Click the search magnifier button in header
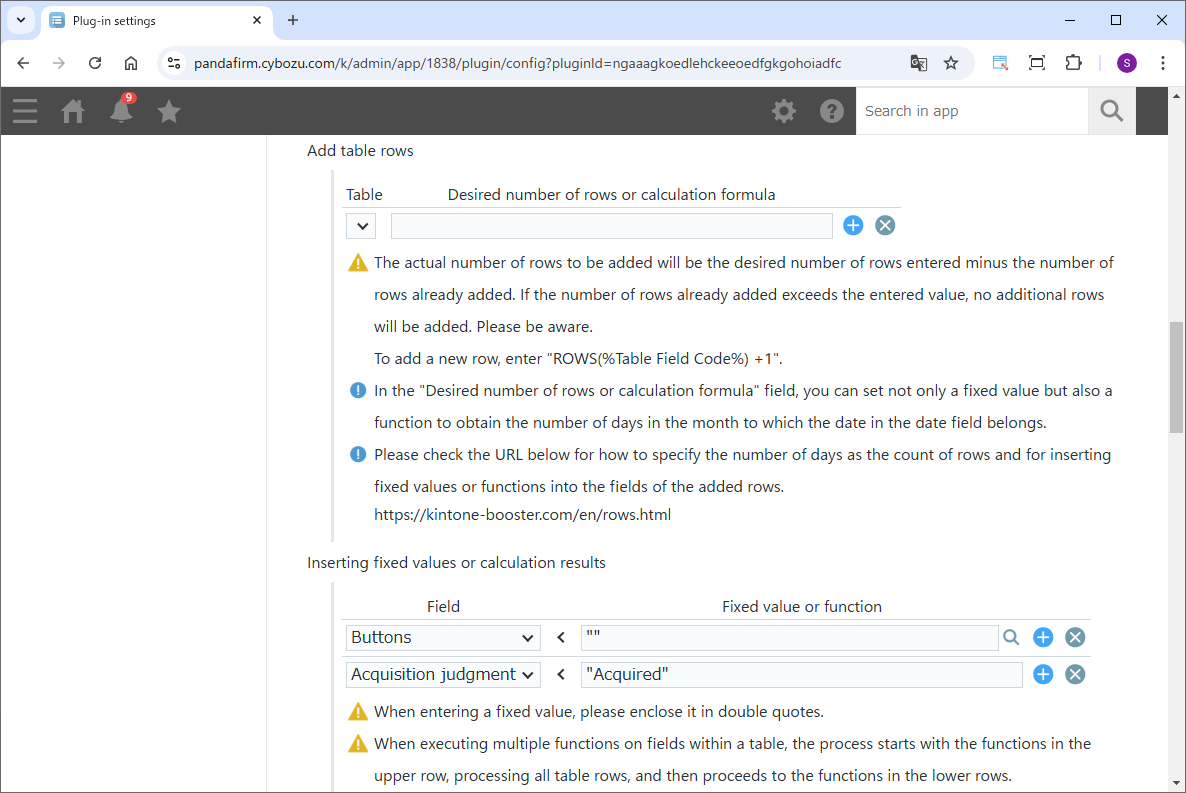 point(1111,111)
